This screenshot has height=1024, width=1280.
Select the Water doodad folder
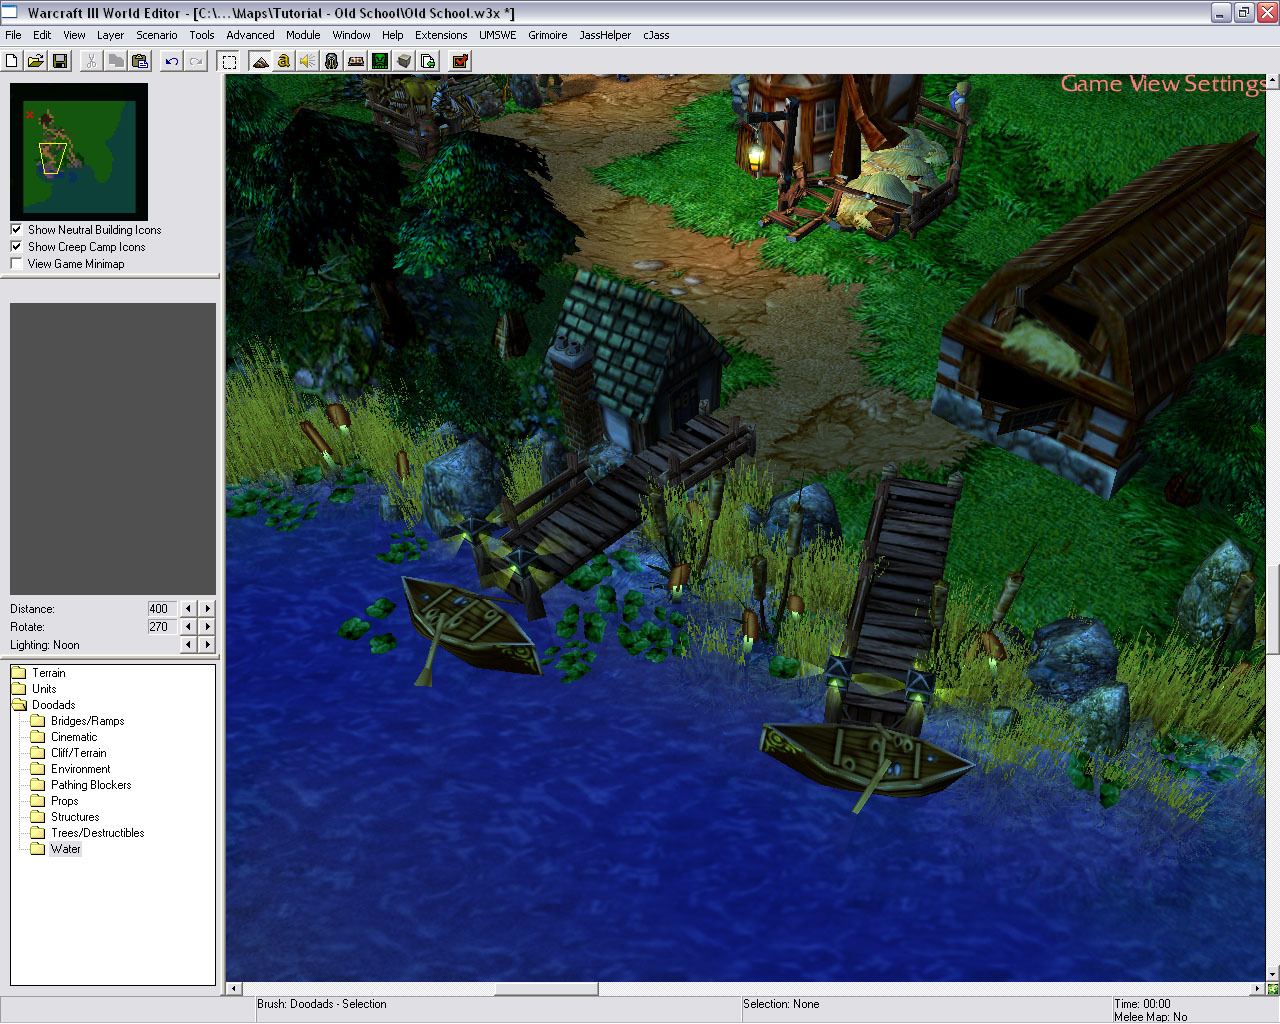pos(65,849)
